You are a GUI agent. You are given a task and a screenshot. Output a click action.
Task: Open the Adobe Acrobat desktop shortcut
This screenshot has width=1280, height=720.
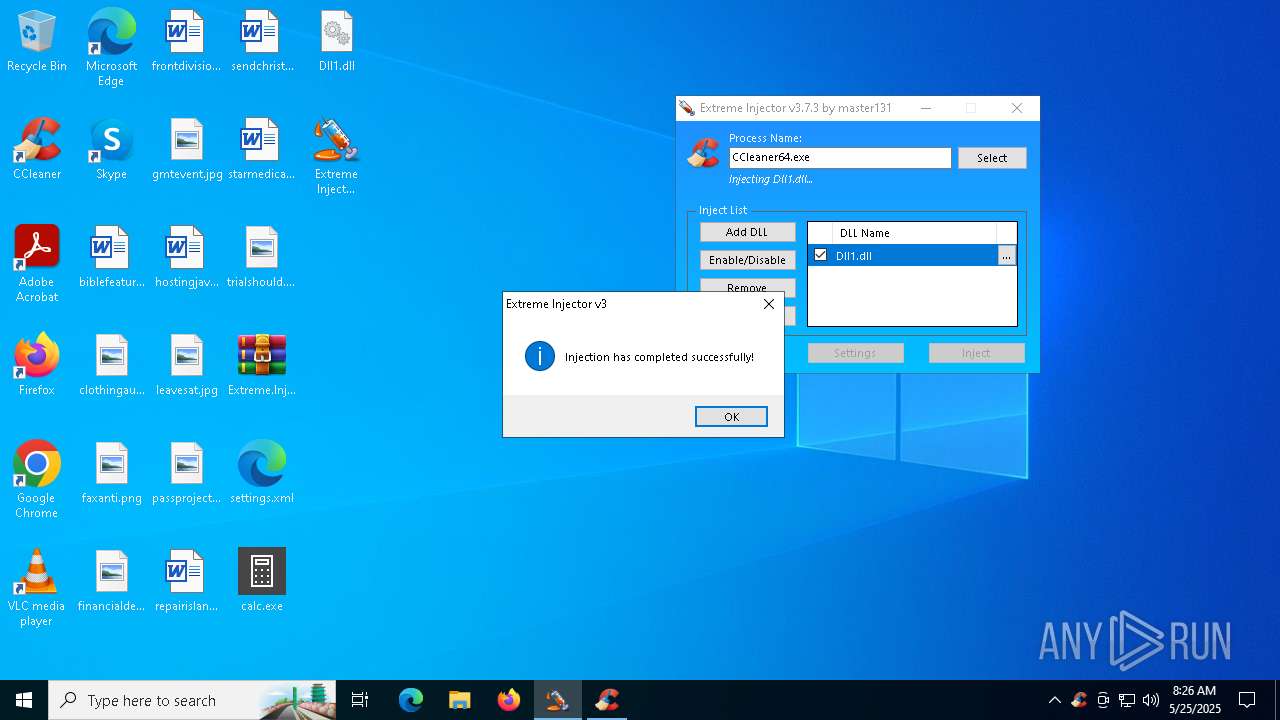click(37, 264)
